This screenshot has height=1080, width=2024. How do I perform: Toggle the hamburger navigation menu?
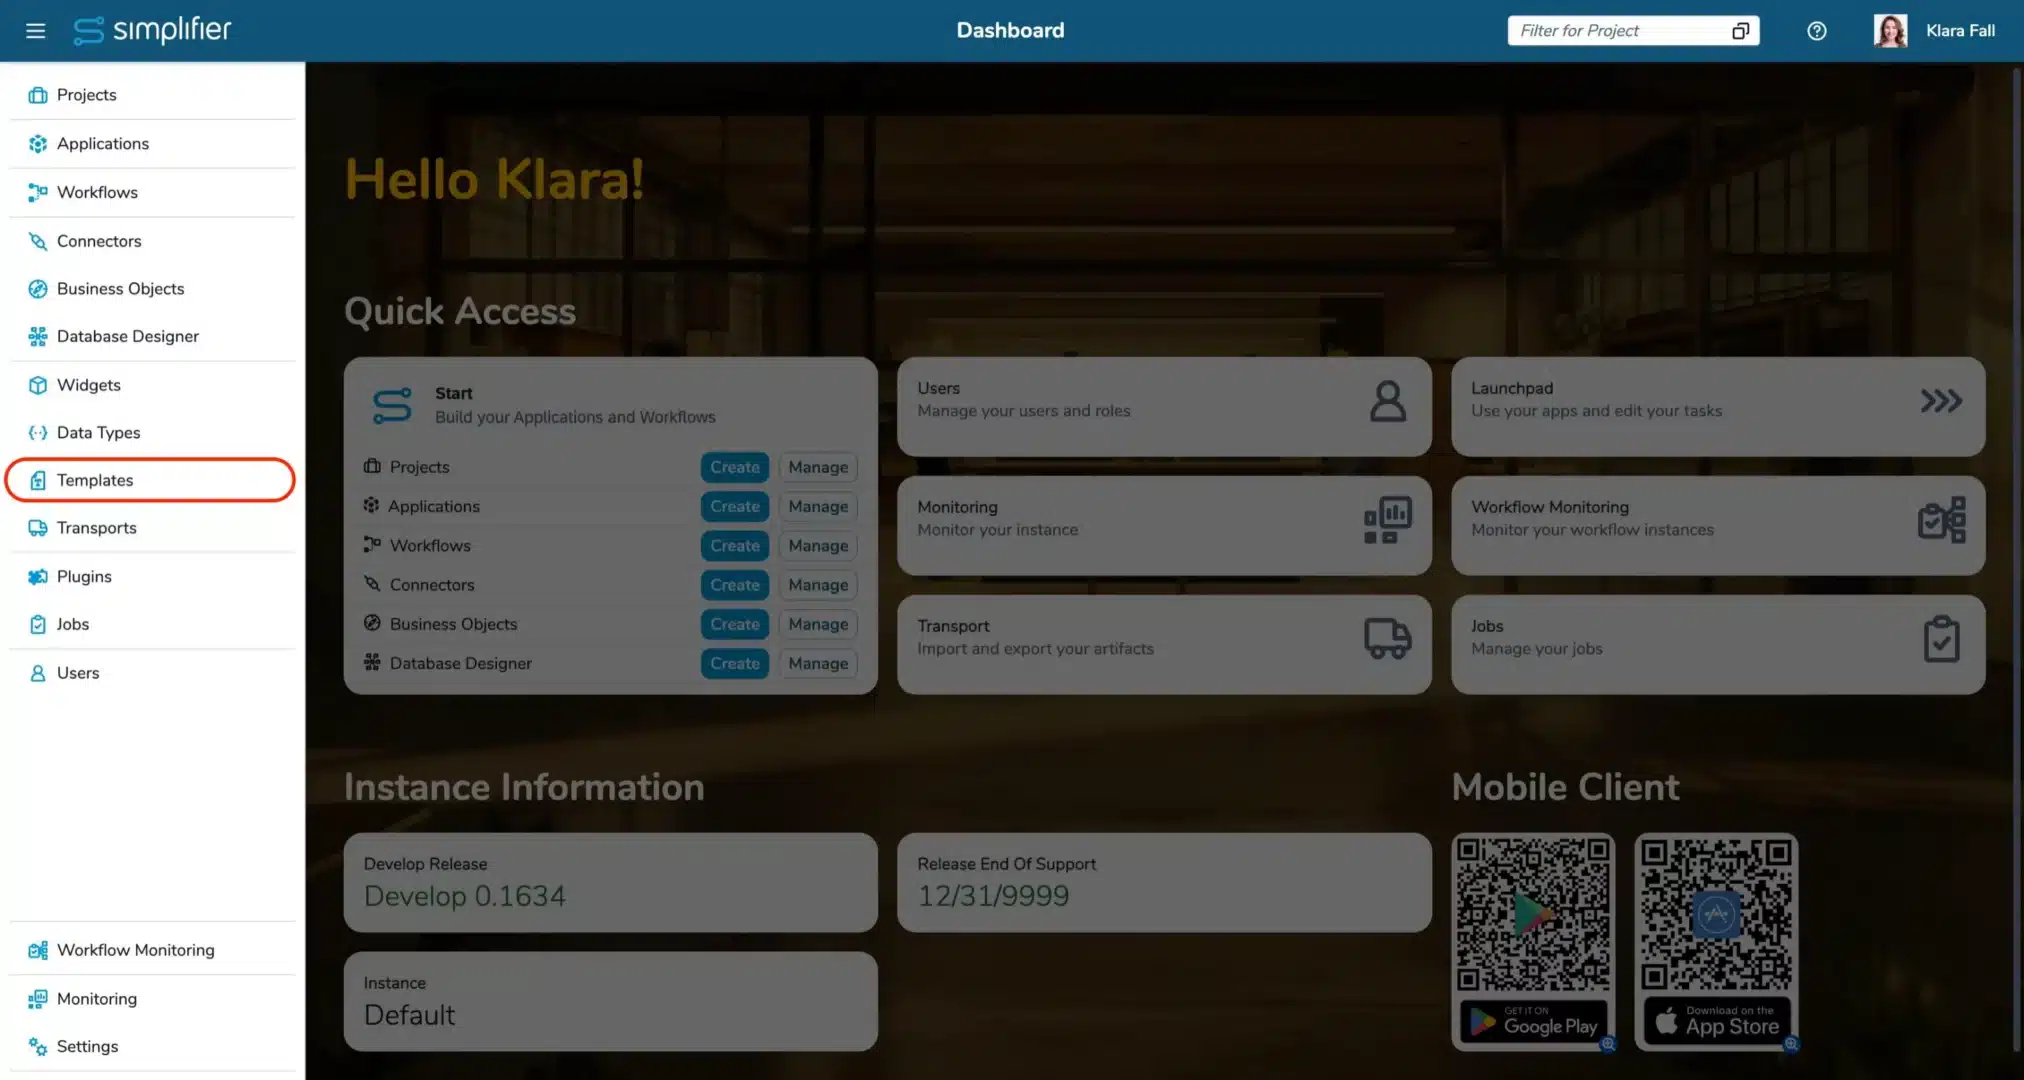(x=35, y=31)
